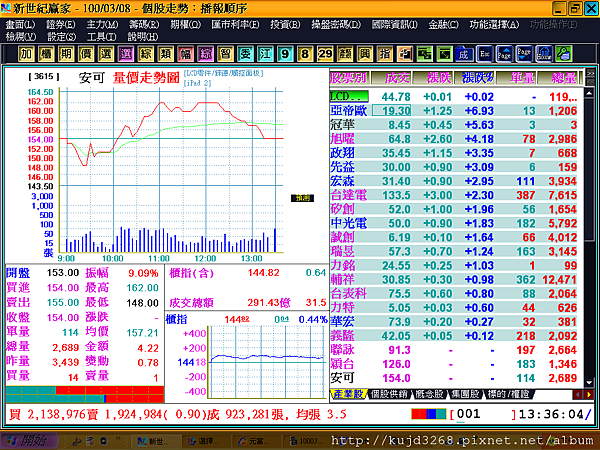The image size is (600, 450).
Task: Switch to the 選擇 taskbar window
Action: click(x=204, y=441)
